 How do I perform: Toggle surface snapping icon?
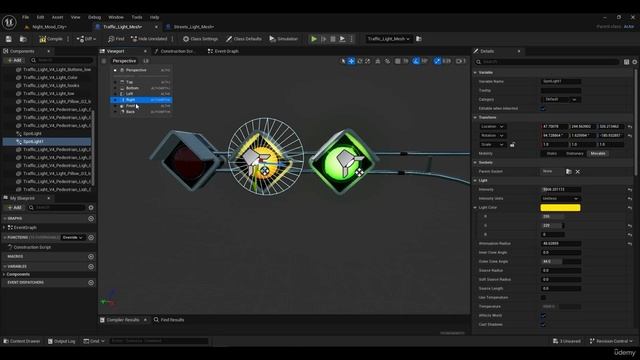[387, 61]
